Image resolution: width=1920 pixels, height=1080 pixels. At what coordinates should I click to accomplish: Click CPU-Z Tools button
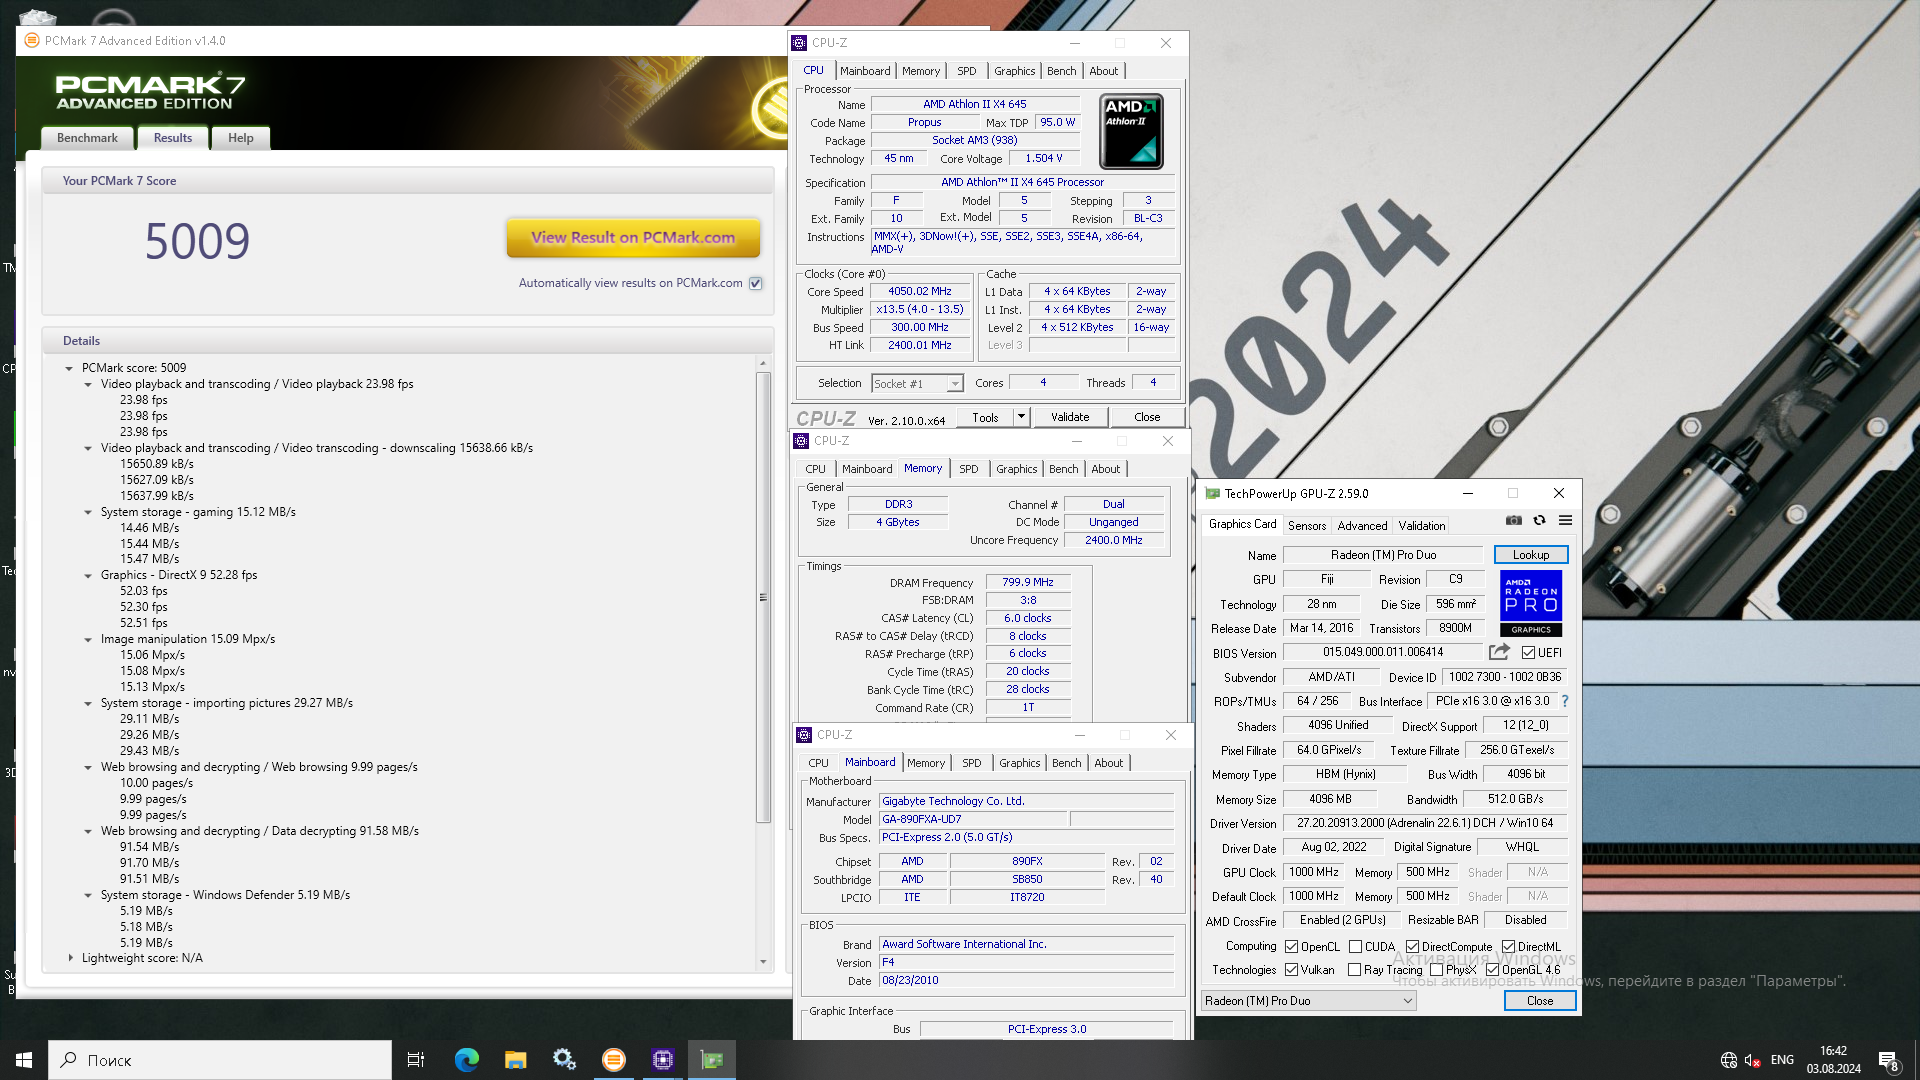pyautogui.click(x=985, y=417)
